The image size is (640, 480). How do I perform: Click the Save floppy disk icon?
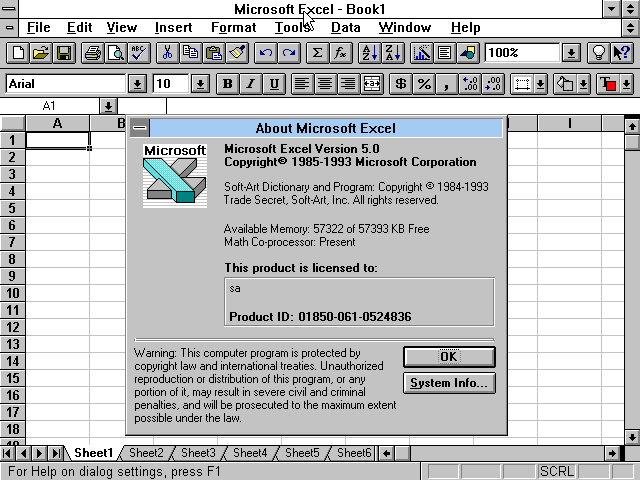pyautogui.click(x=63, y=53)
